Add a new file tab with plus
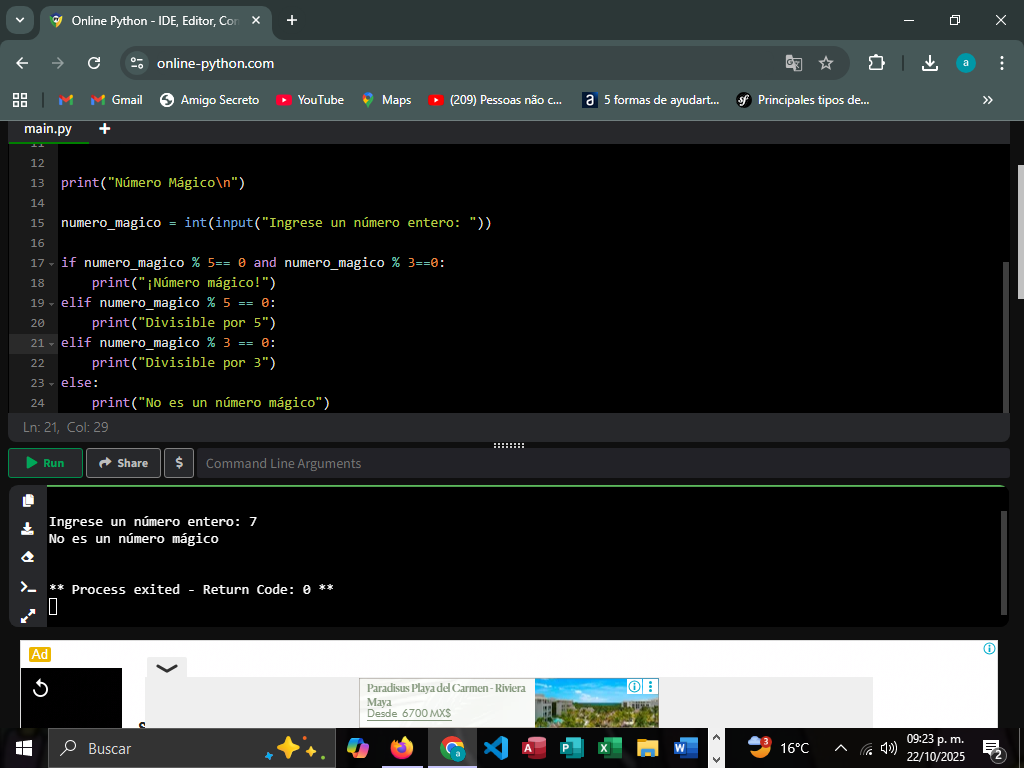 [105, 129]
